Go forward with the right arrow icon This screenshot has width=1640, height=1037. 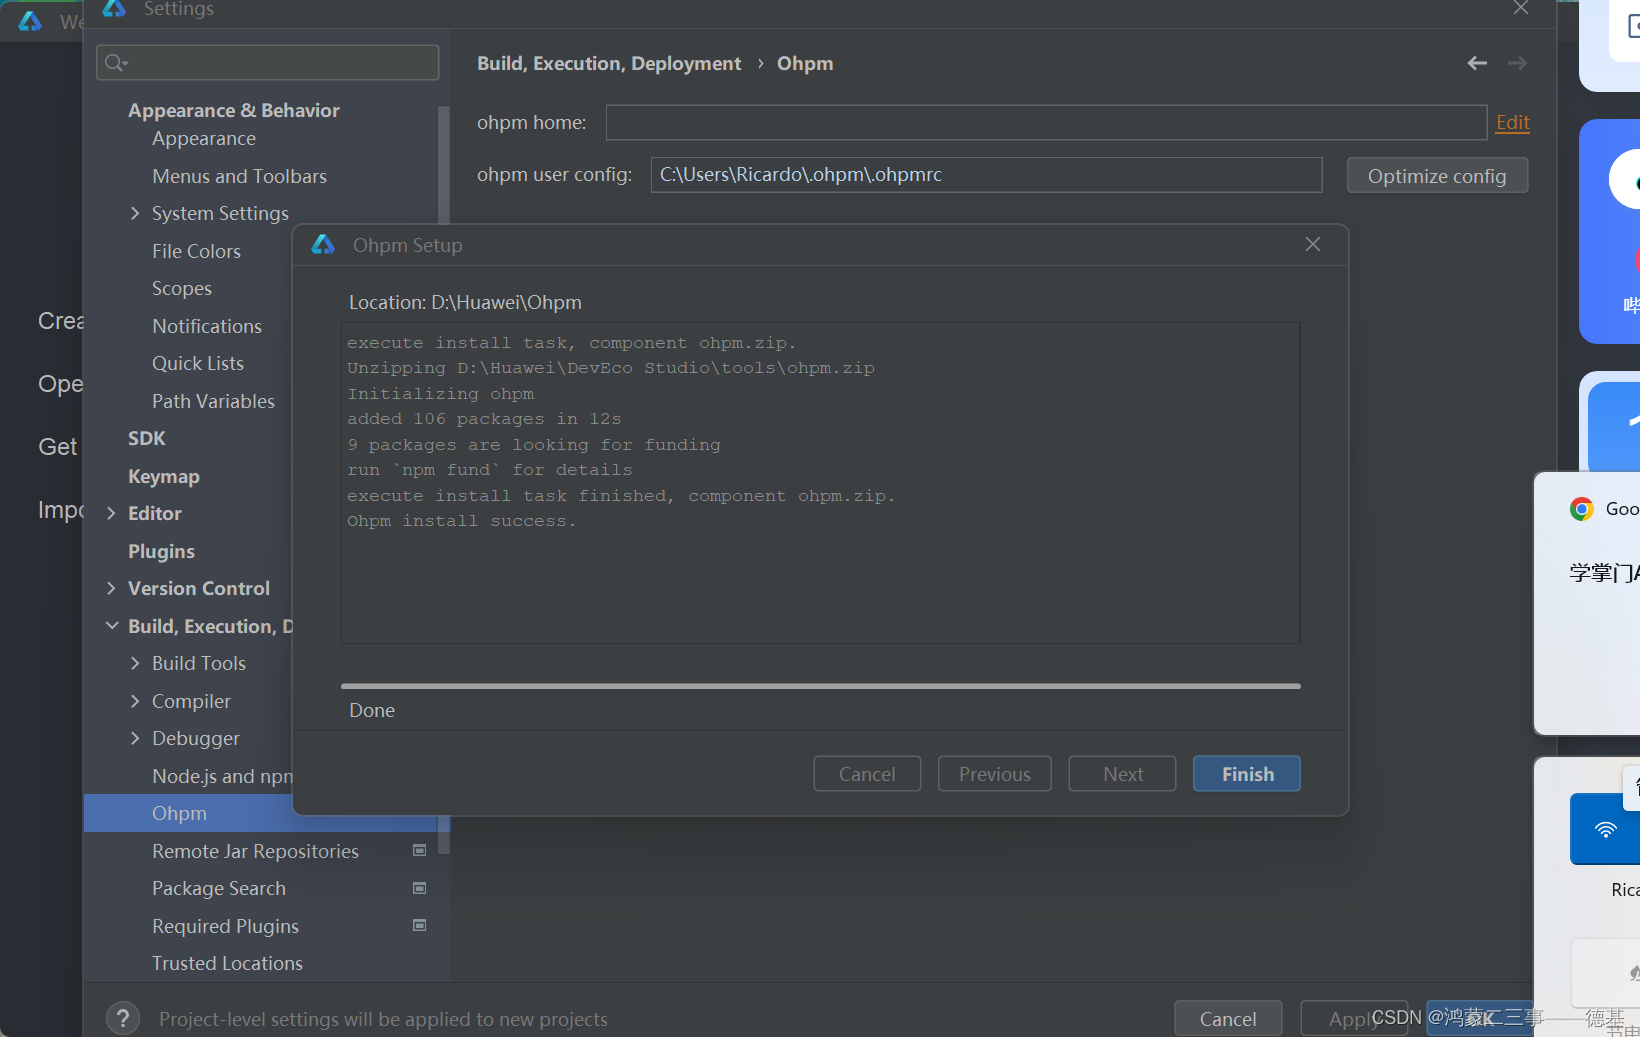click(x=1517, y=63)
